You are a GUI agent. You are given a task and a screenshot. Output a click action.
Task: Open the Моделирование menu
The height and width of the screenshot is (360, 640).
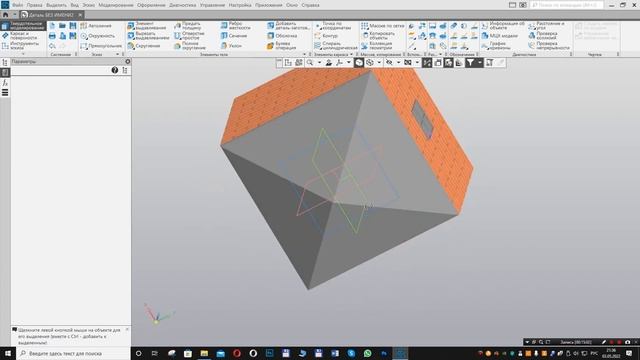tap(116, 5)
